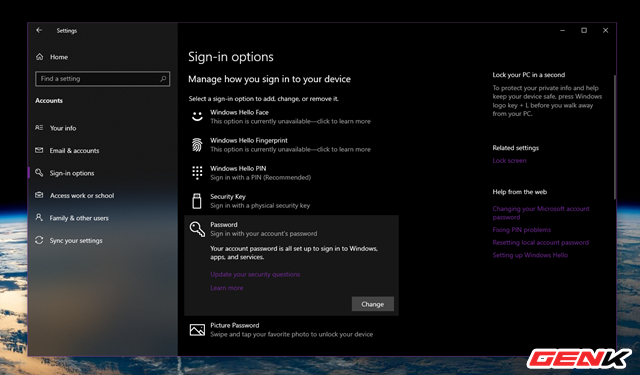Focus the Find a setting search box

point(102,79)
